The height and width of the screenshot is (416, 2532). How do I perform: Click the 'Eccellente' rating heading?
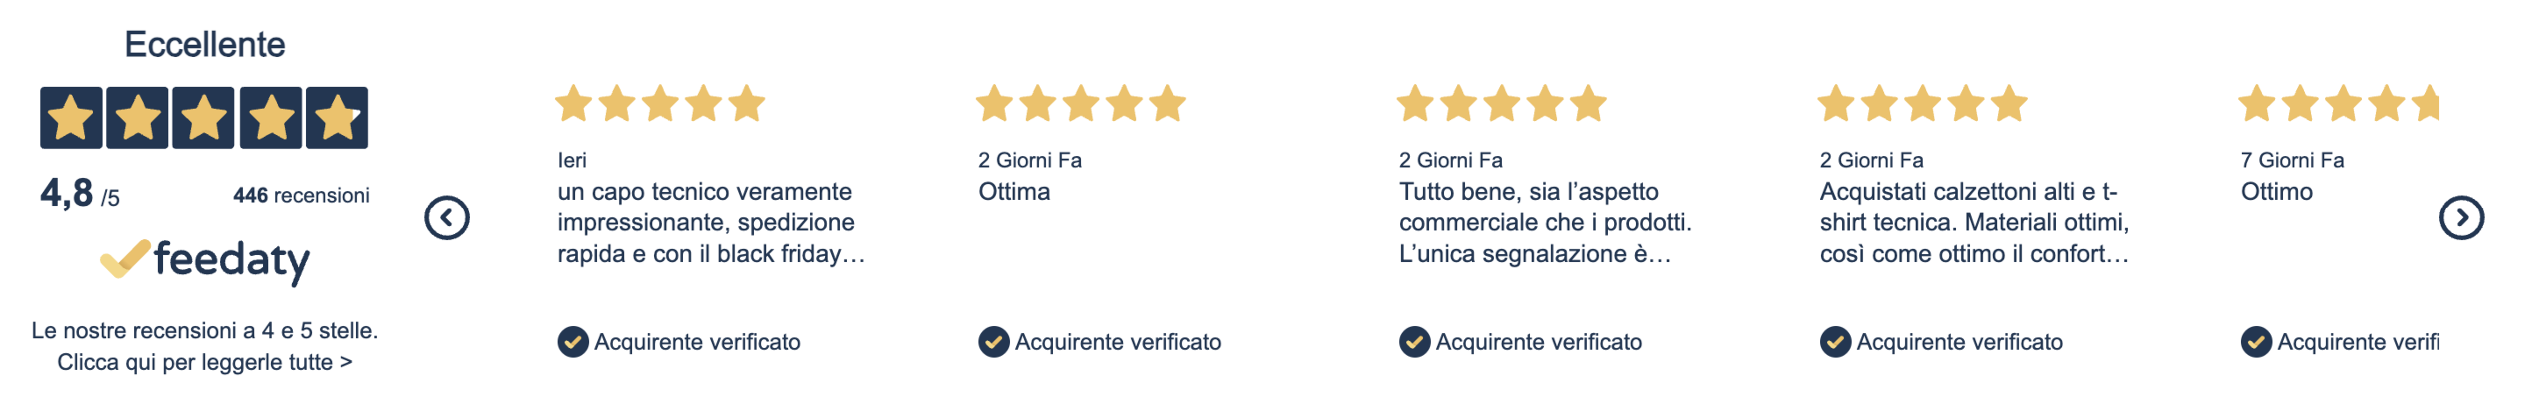click(205, 45)
